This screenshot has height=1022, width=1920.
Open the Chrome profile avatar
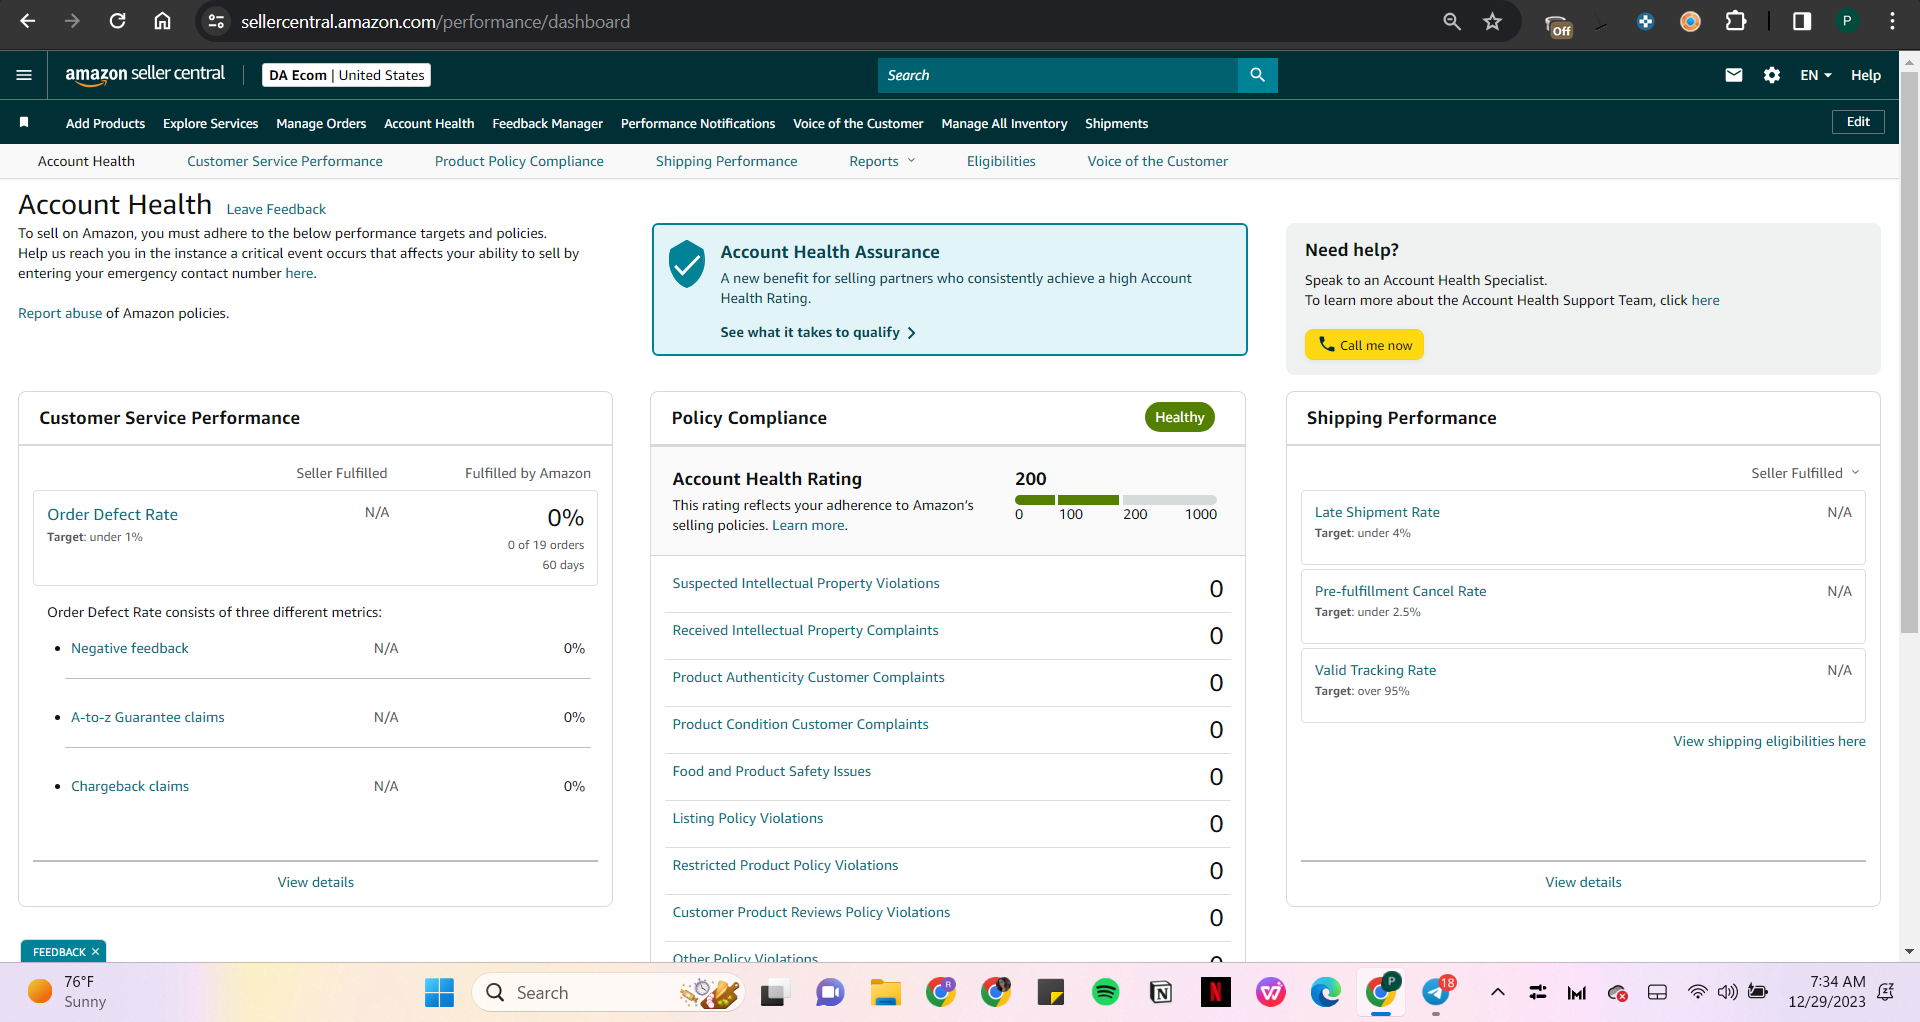click(1846, 21)
